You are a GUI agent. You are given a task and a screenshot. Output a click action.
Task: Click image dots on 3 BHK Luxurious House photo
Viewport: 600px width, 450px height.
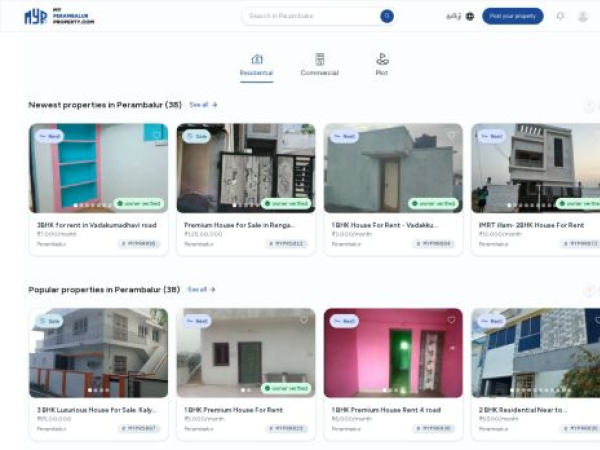[98, 390]
